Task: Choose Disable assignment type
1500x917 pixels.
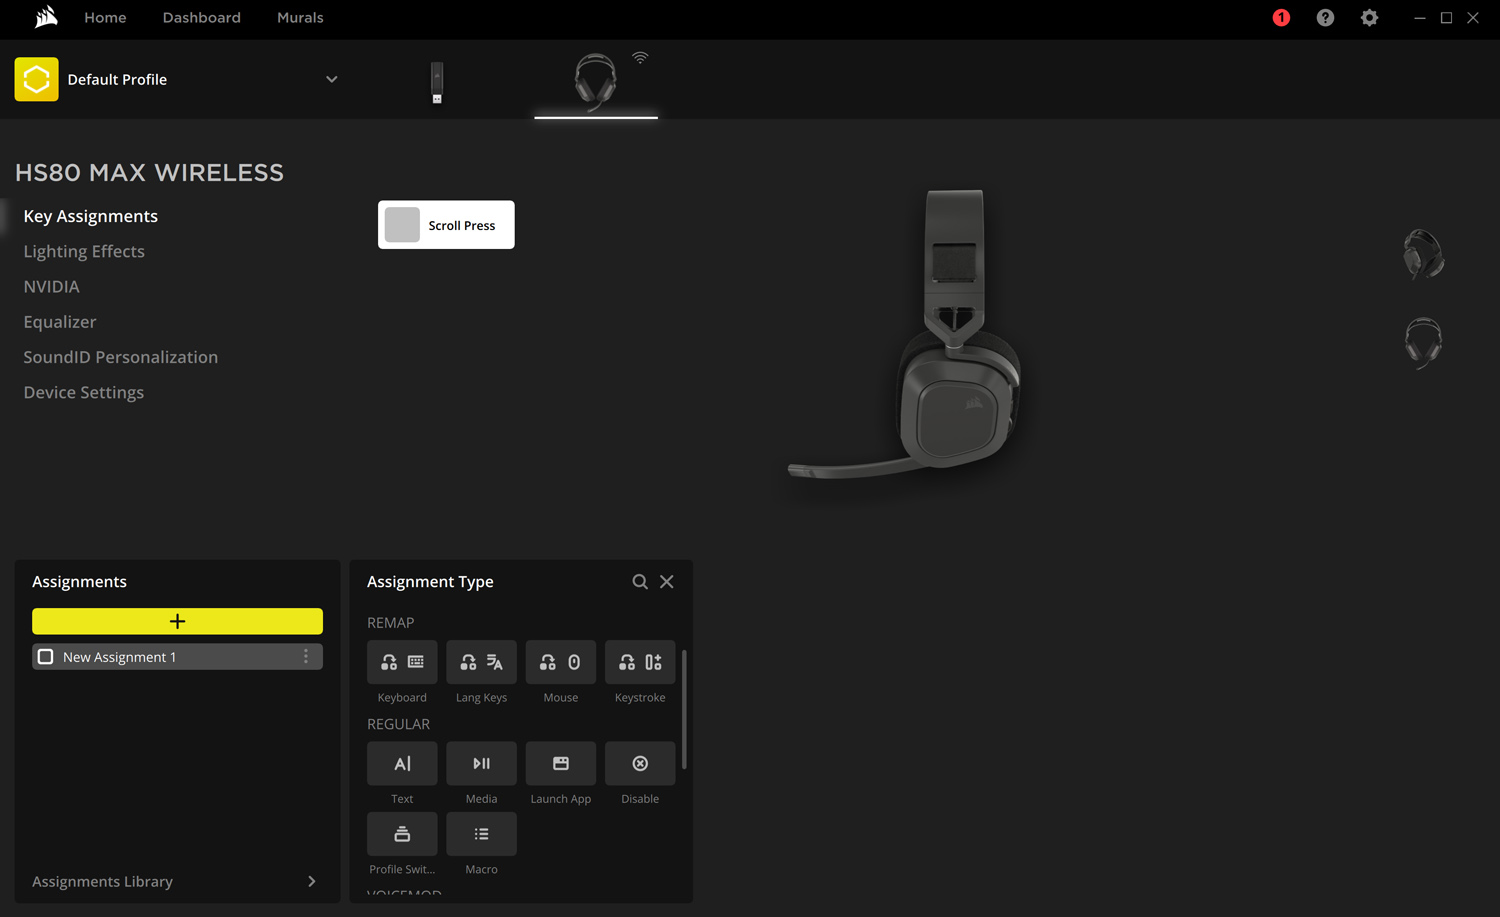Action: click(640, 763)
